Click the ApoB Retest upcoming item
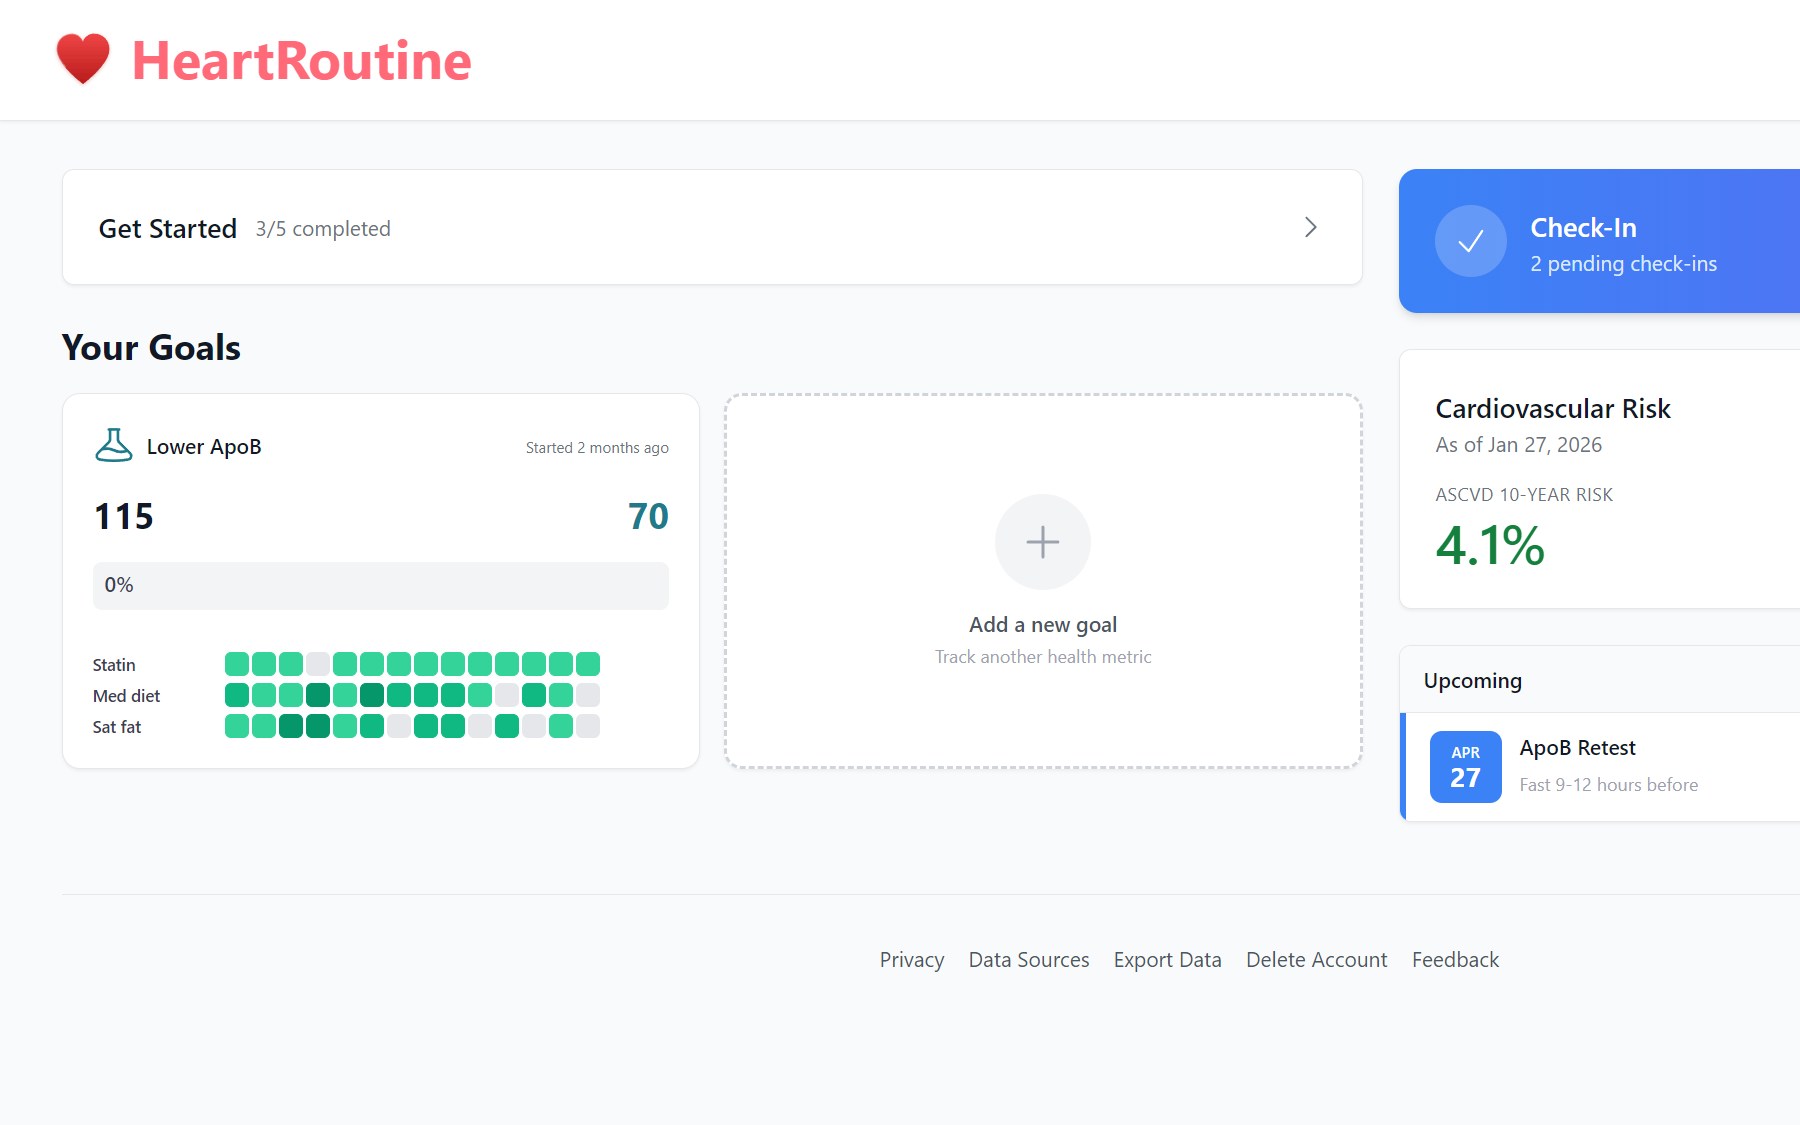Image resolution: width=1800 pixels, height=1125 pixels. 1578,747
